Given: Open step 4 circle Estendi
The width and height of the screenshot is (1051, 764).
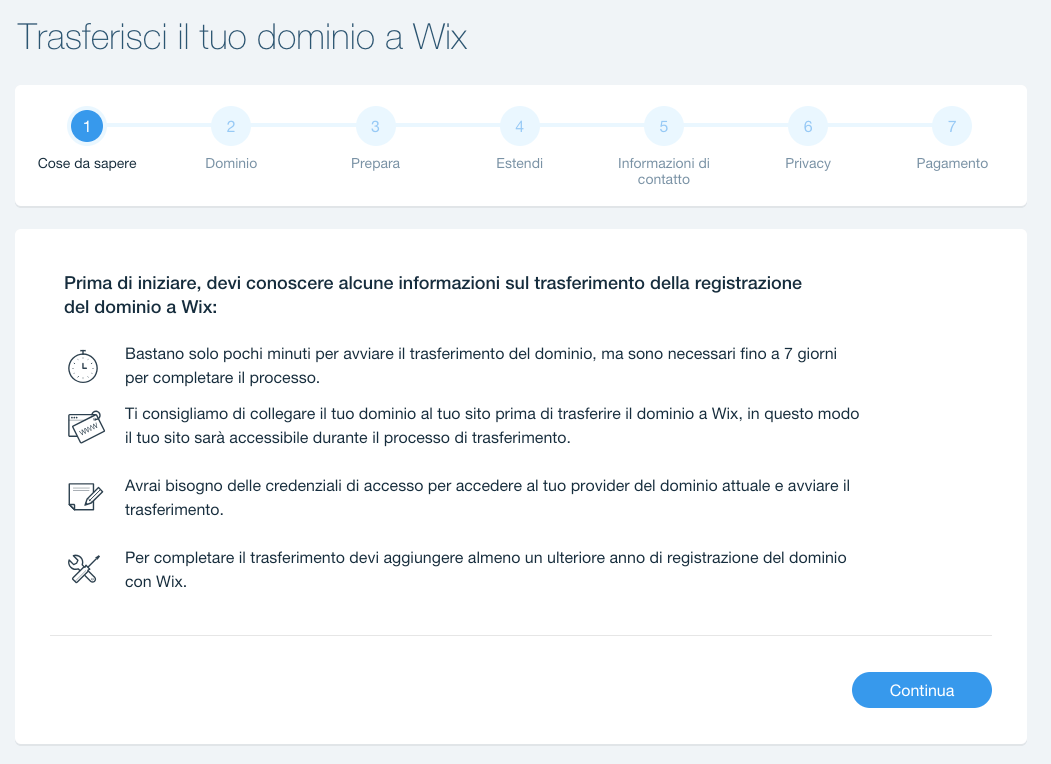Looking at the screenshot, I should pos(519,126).
